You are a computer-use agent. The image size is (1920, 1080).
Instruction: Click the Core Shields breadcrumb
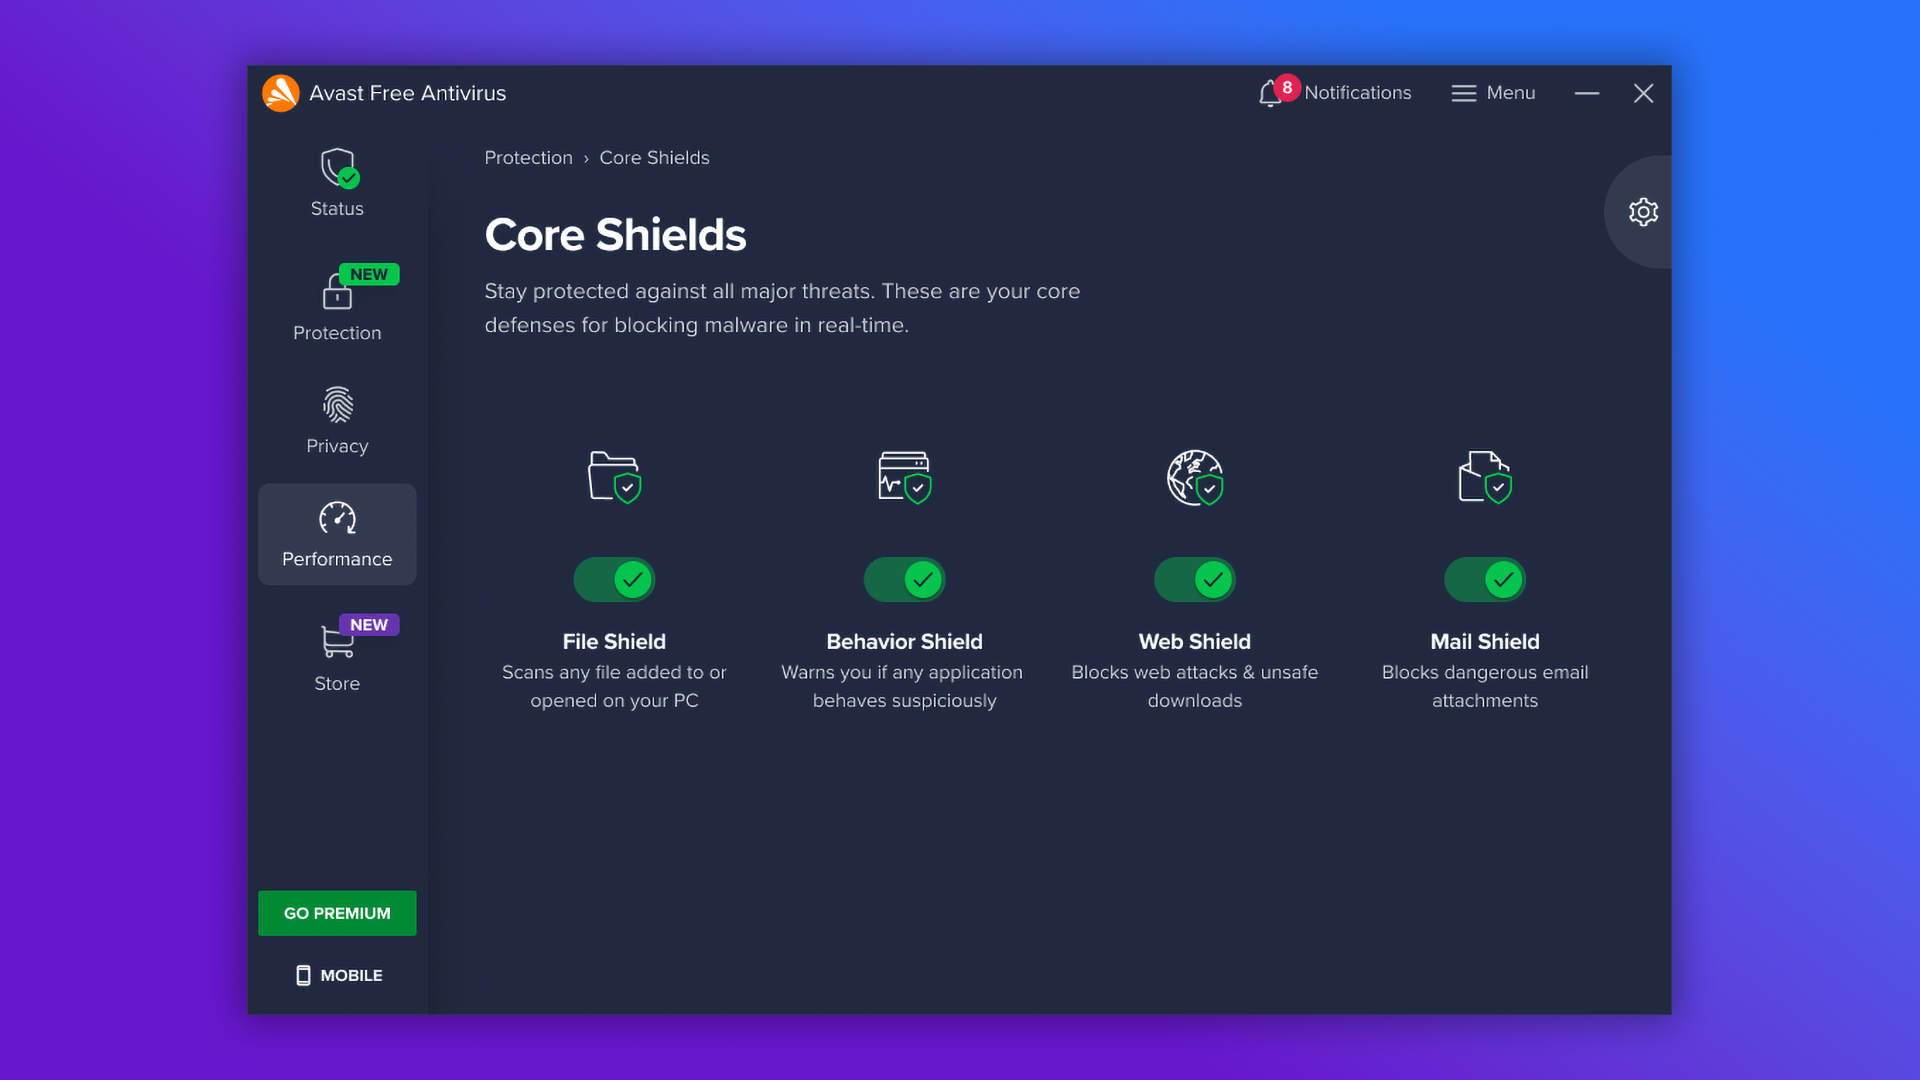[654, 158]
